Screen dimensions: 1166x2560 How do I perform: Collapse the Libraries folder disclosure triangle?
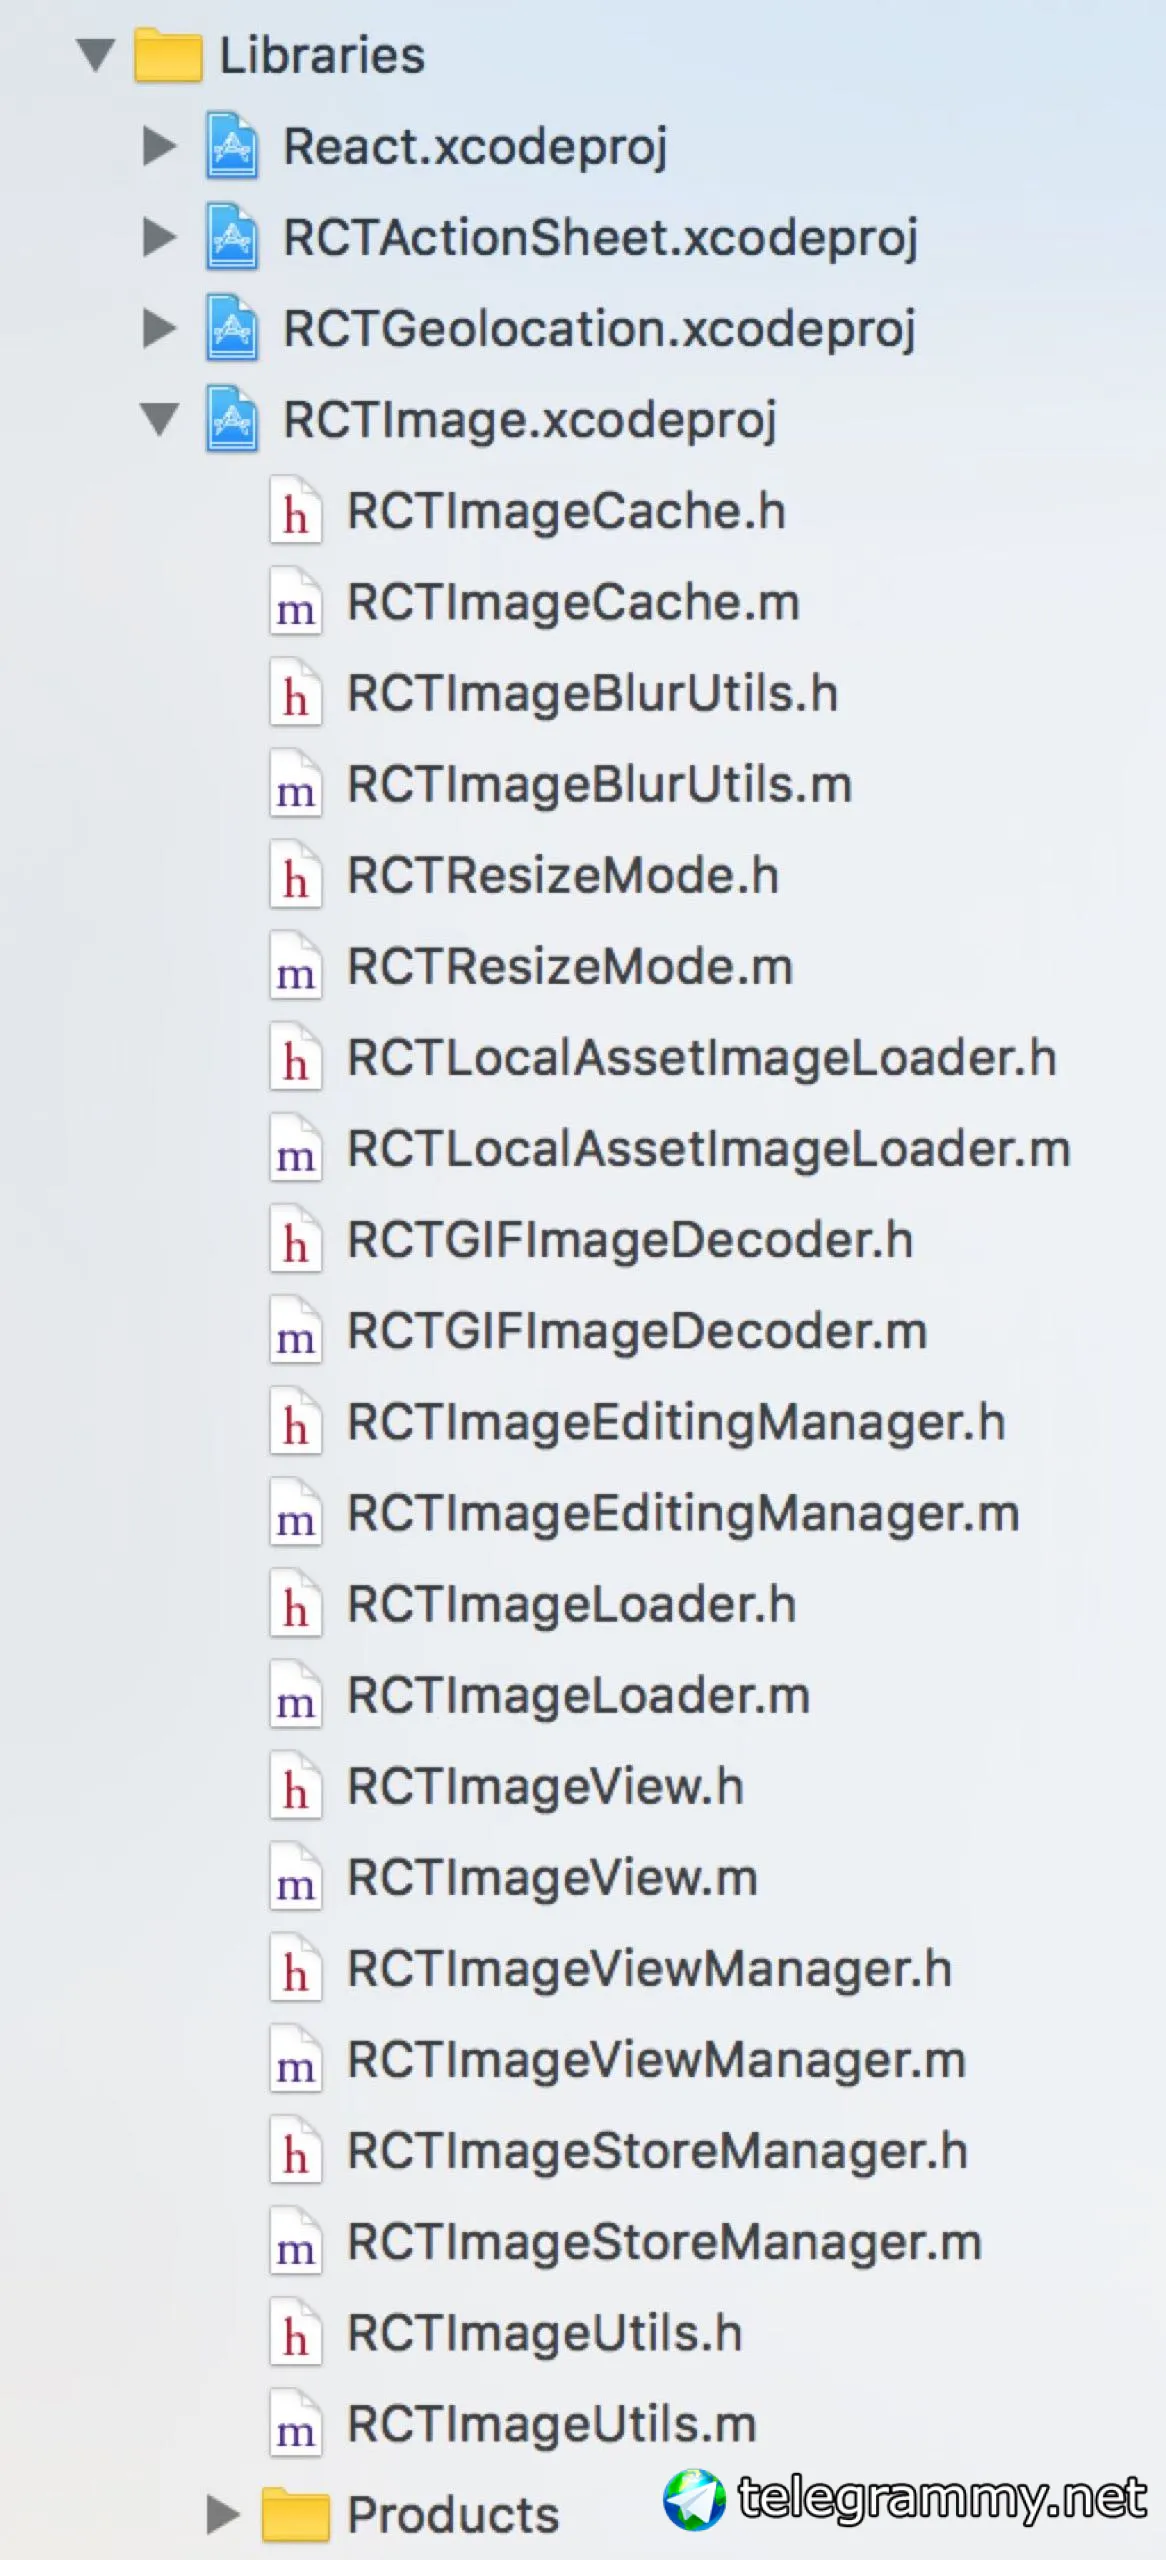96,55
